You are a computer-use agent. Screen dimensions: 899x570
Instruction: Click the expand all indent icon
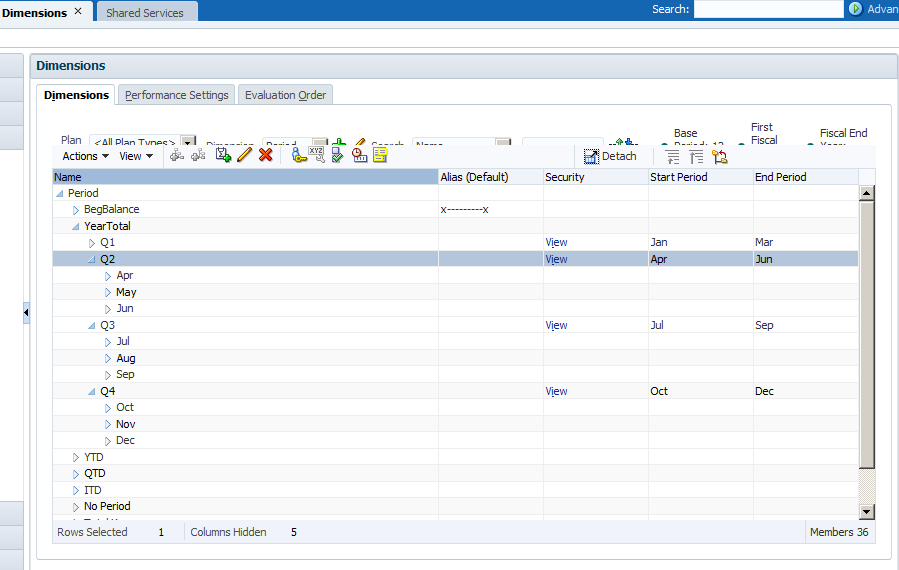tap(673, 157)
